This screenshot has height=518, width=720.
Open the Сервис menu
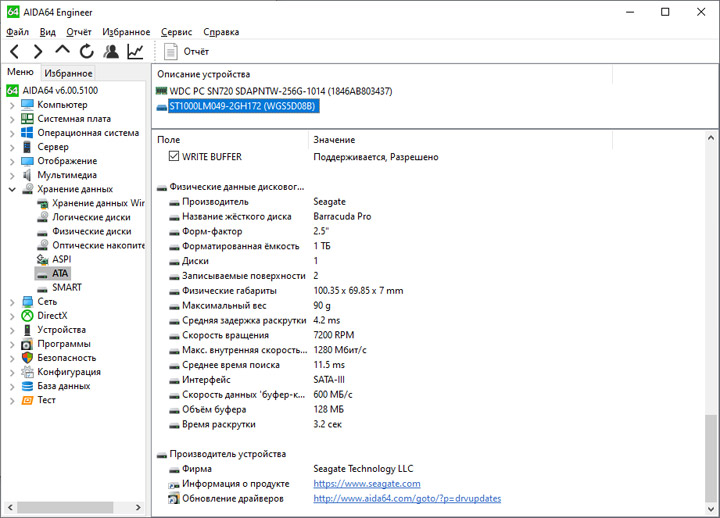click(x=176, y=32)
